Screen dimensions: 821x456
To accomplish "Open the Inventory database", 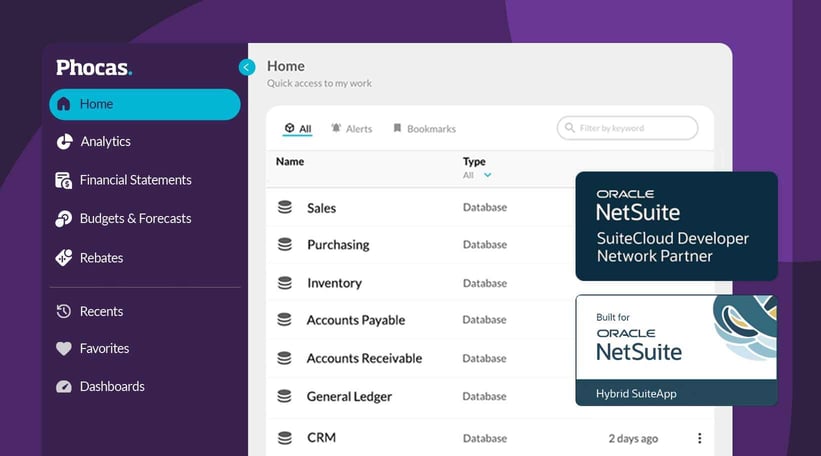I will point(335,283).
